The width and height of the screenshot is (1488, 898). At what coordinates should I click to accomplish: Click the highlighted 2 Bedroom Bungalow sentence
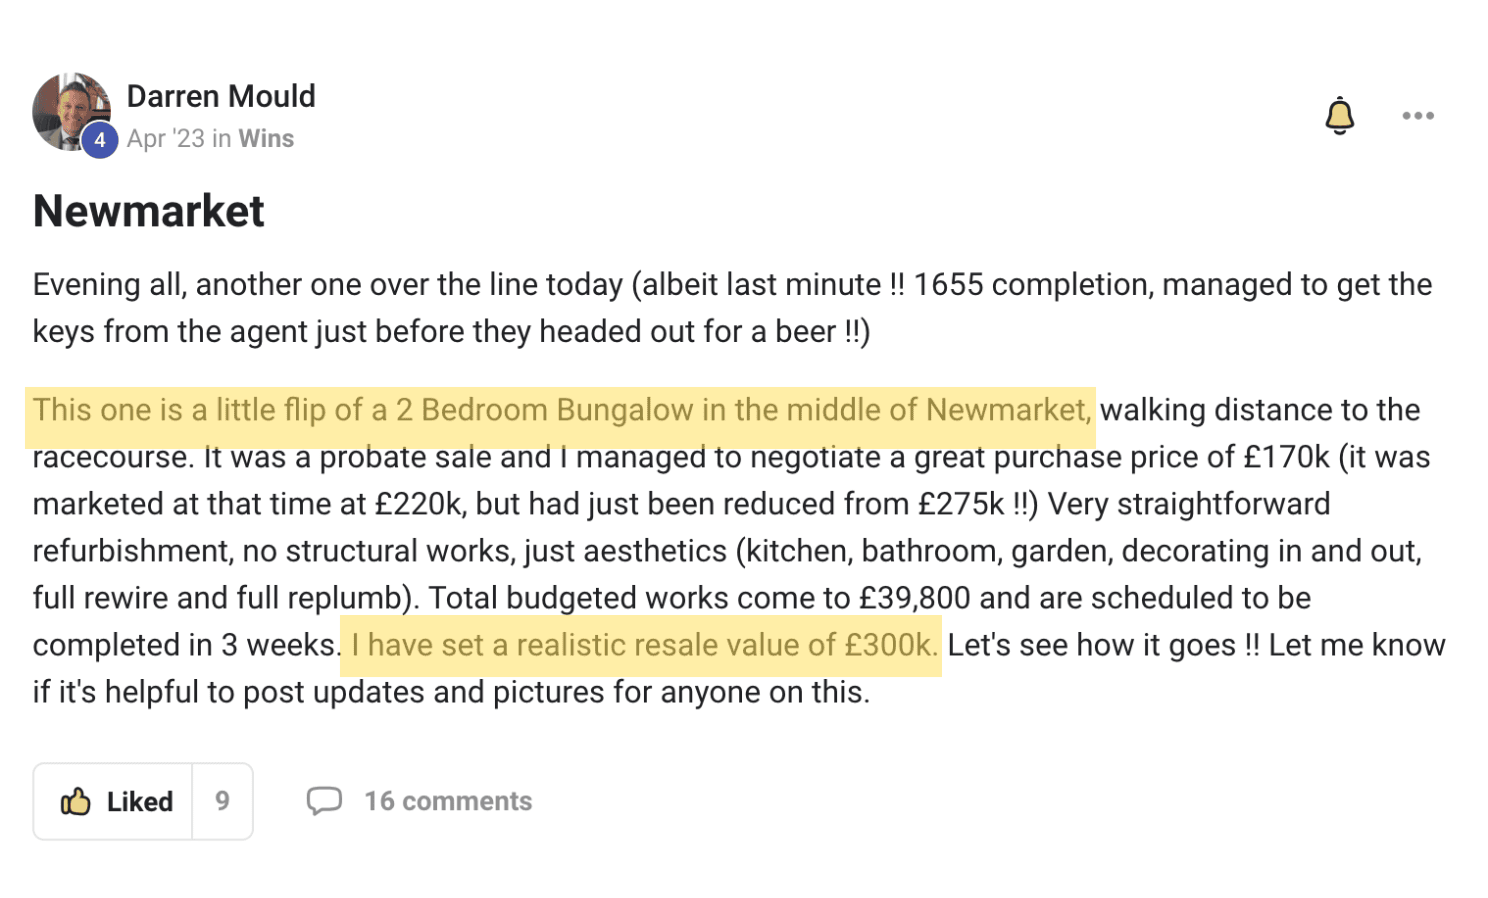pos(561,410)
